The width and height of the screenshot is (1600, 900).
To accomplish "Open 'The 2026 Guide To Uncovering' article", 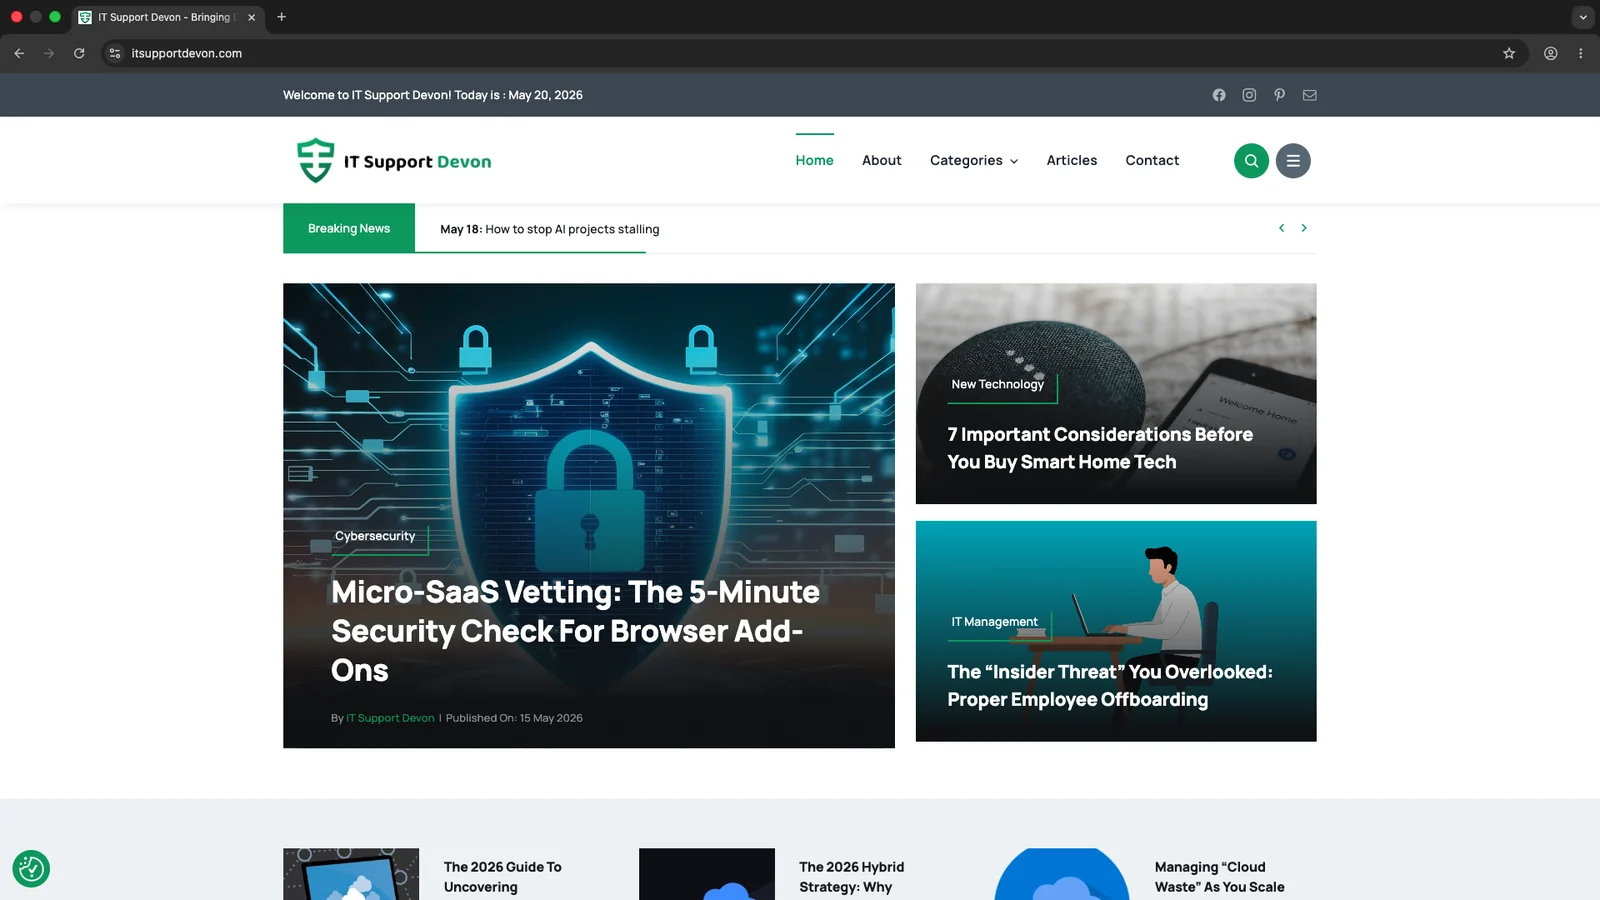I will [x=503, y=877].
